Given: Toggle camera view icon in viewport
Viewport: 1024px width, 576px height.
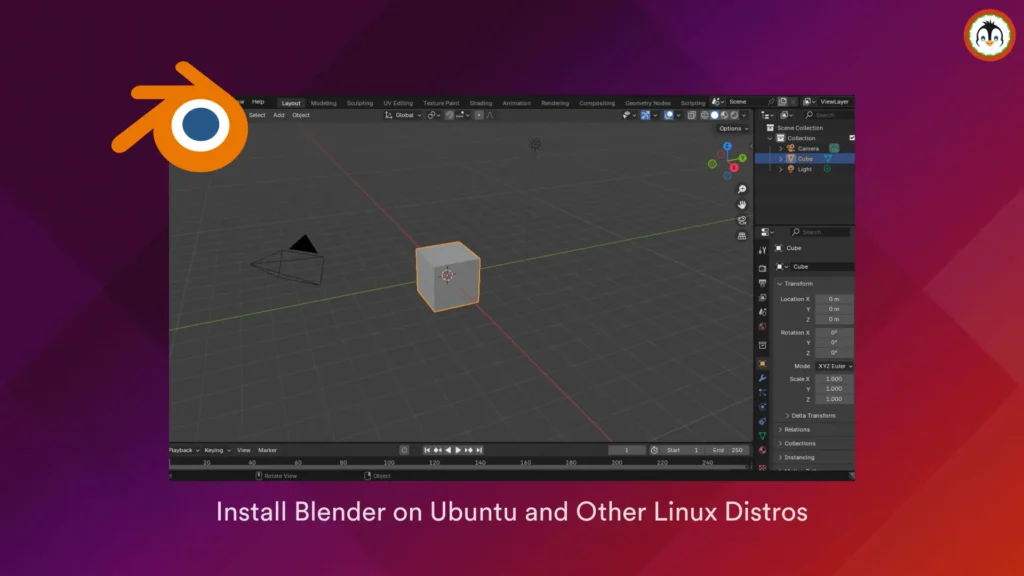Looking at the screenshot, I should pos(742,220).
